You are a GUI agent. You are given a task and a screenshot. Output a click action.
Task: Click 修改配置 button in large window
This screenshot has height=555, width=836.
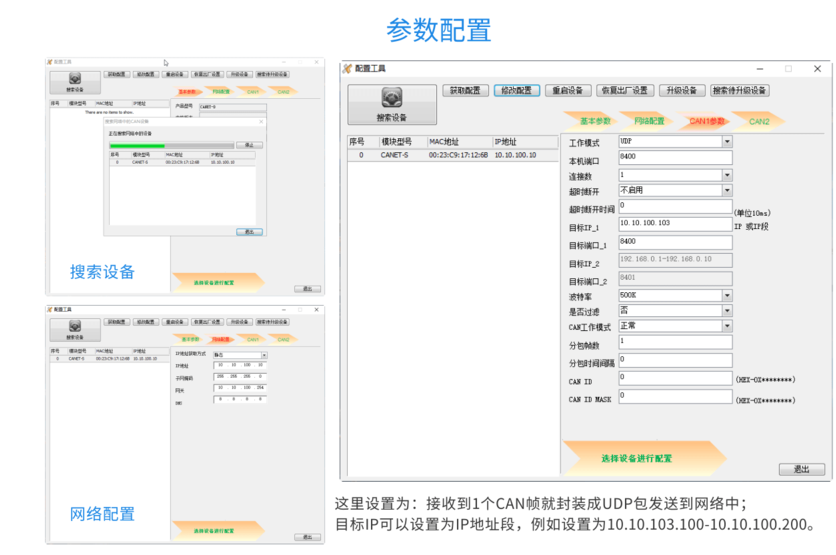coord(517,91)
